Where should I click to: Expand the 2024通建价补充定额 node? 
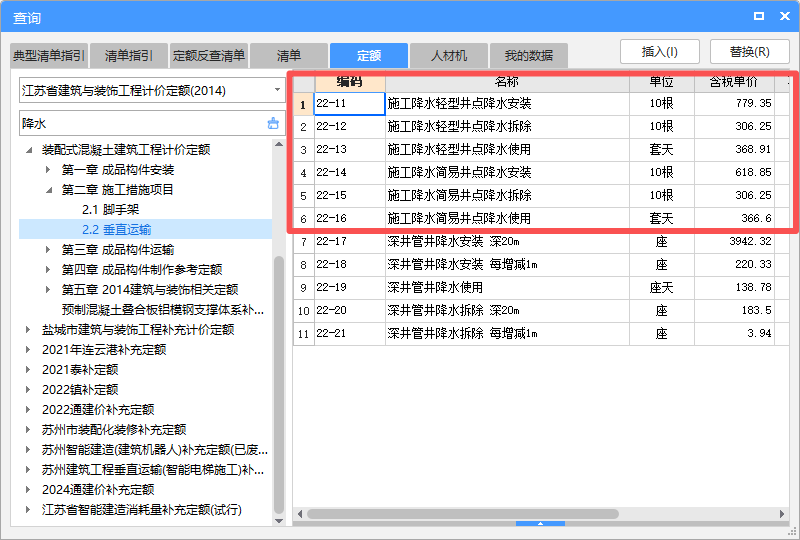tap(28, 489)
